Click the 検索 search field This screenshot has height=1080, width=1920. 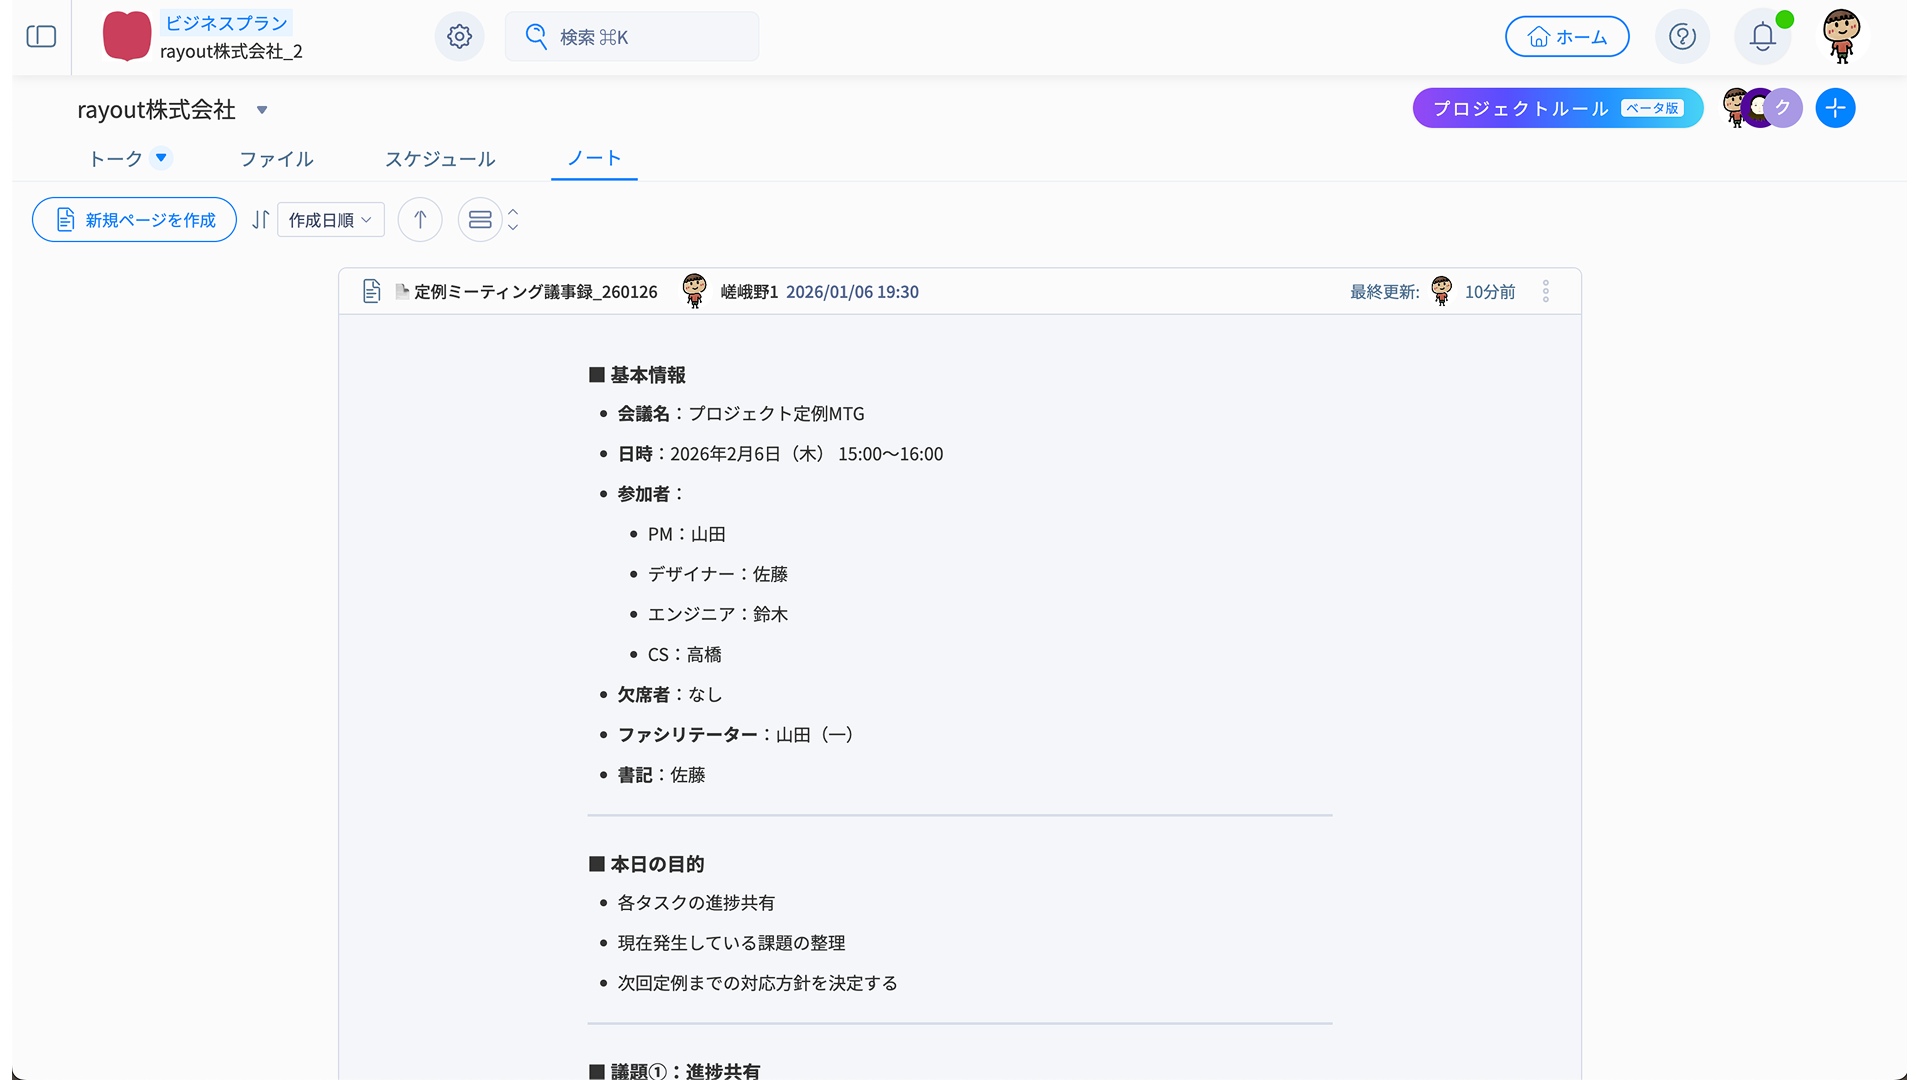632,37
